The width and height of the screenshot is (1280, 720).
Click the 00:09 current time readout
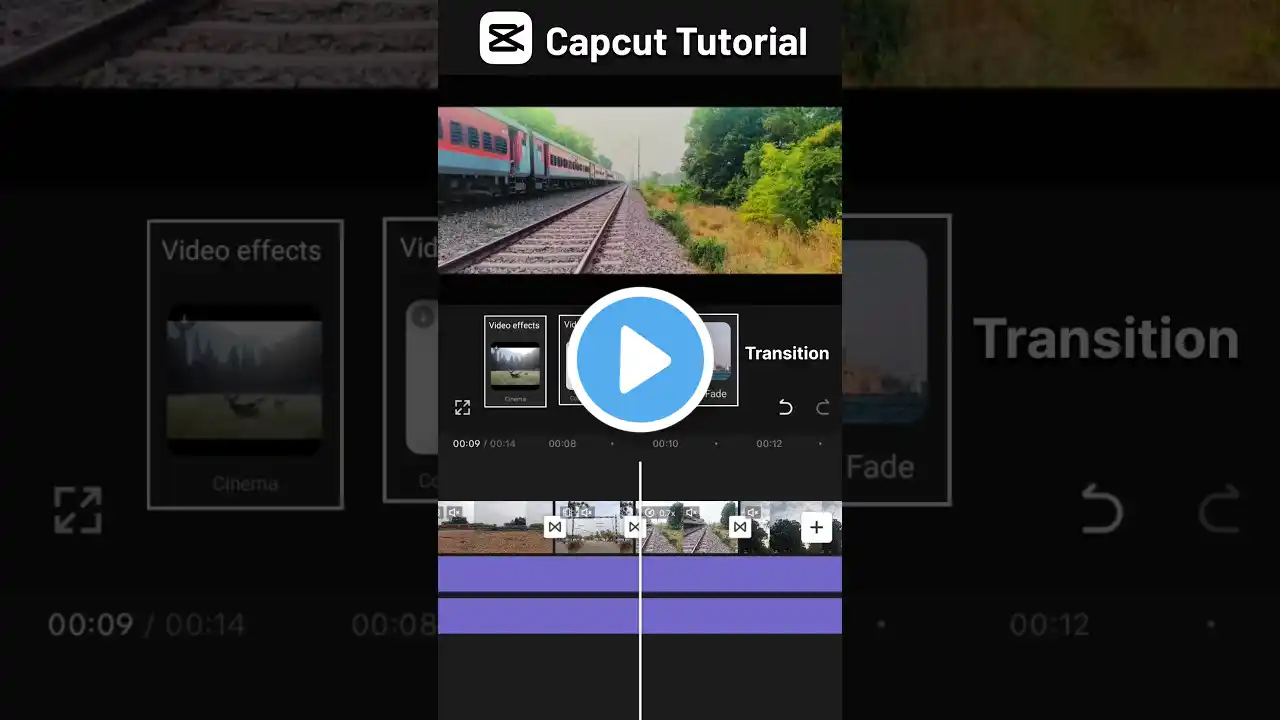pos(466,443)
